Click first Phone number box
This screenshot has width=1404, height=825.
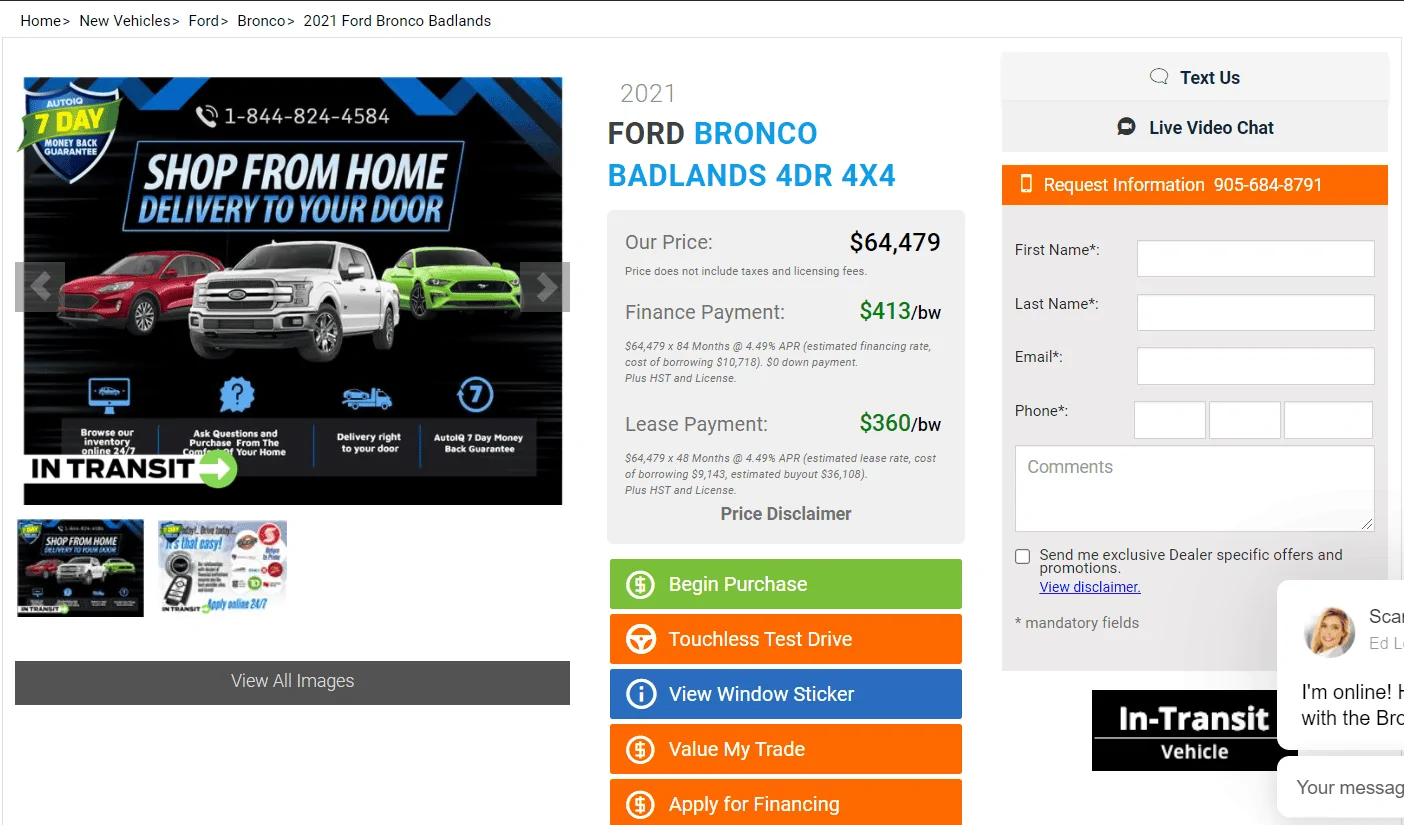coord(1170,420)
